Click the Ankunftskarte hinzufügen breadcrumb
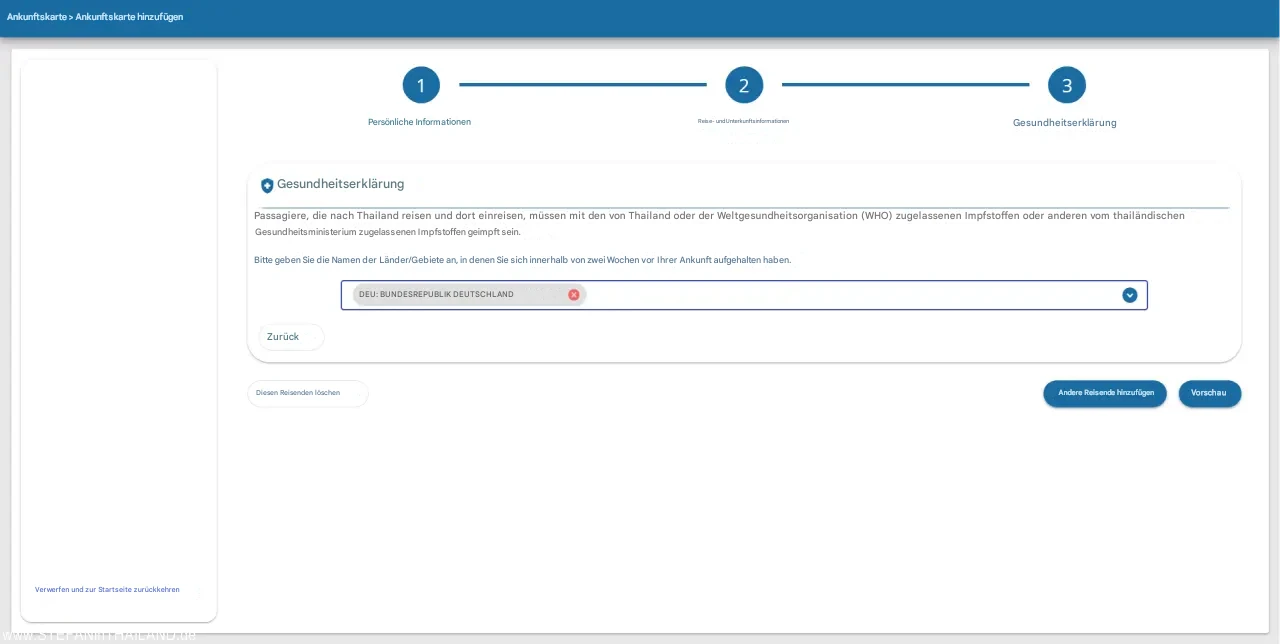 pos(129,17)
